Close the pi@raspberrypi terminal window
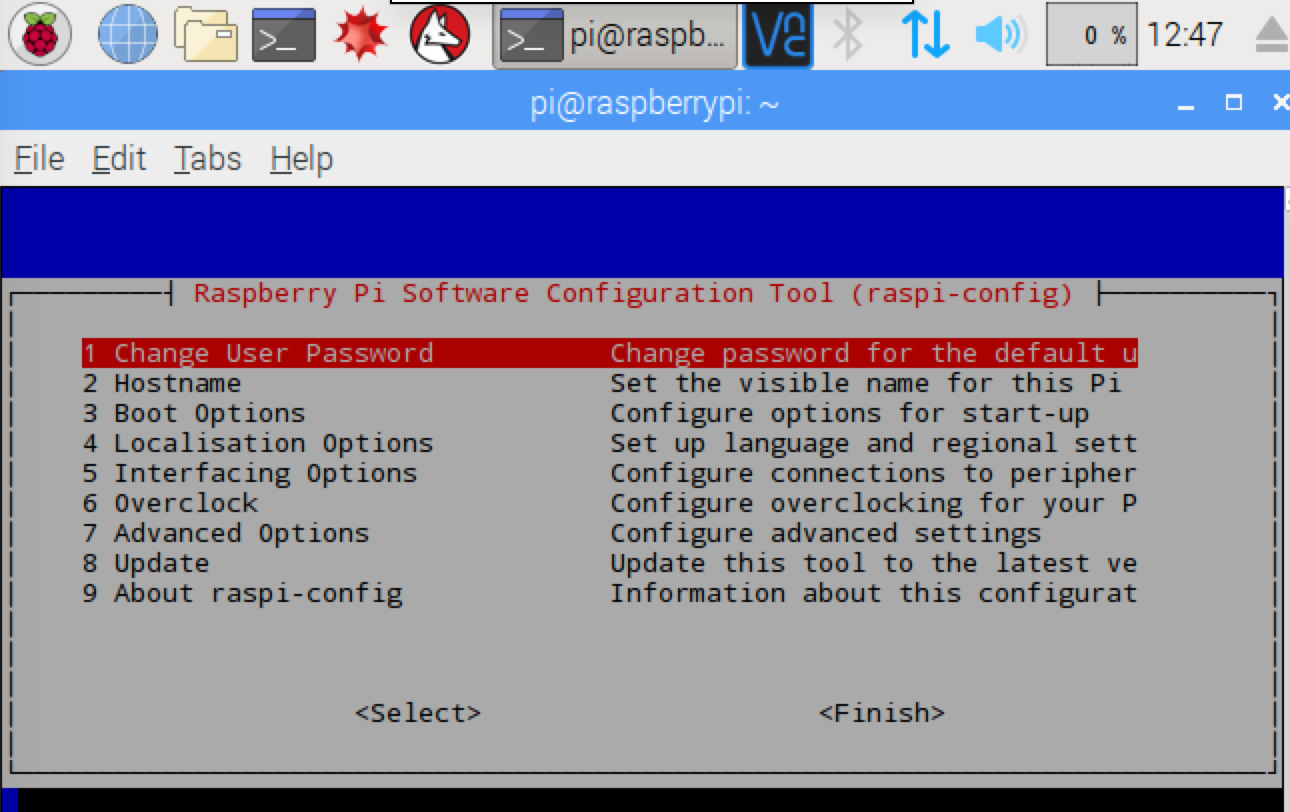 tap(1280, 103)
